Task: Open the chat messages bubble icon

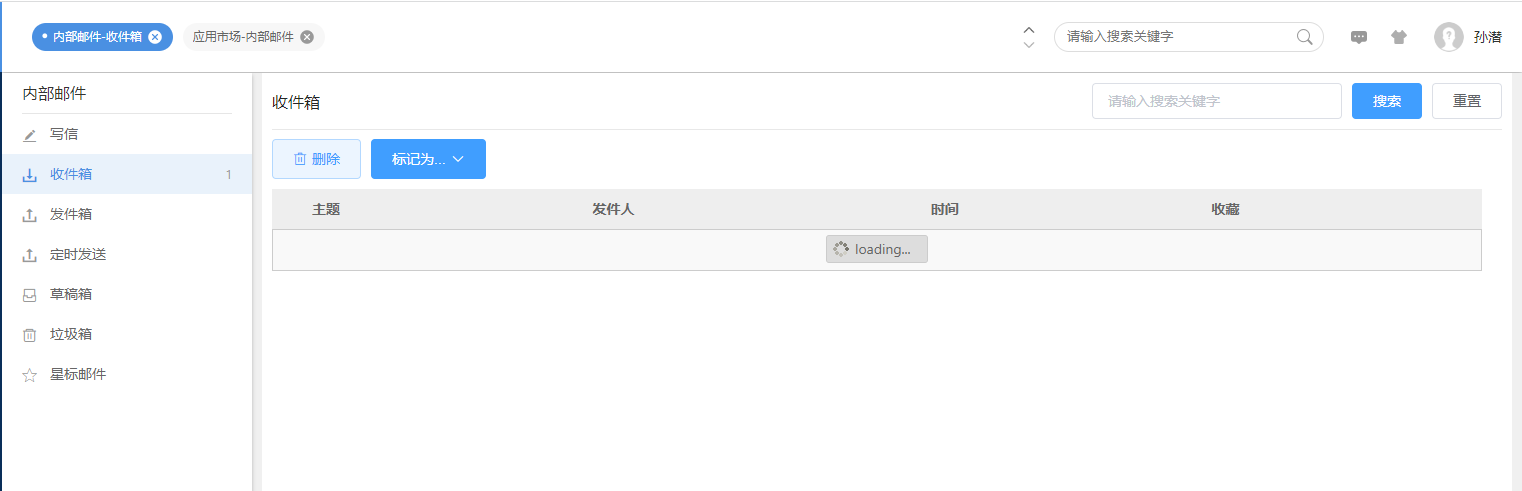Action: (1359, 37)
